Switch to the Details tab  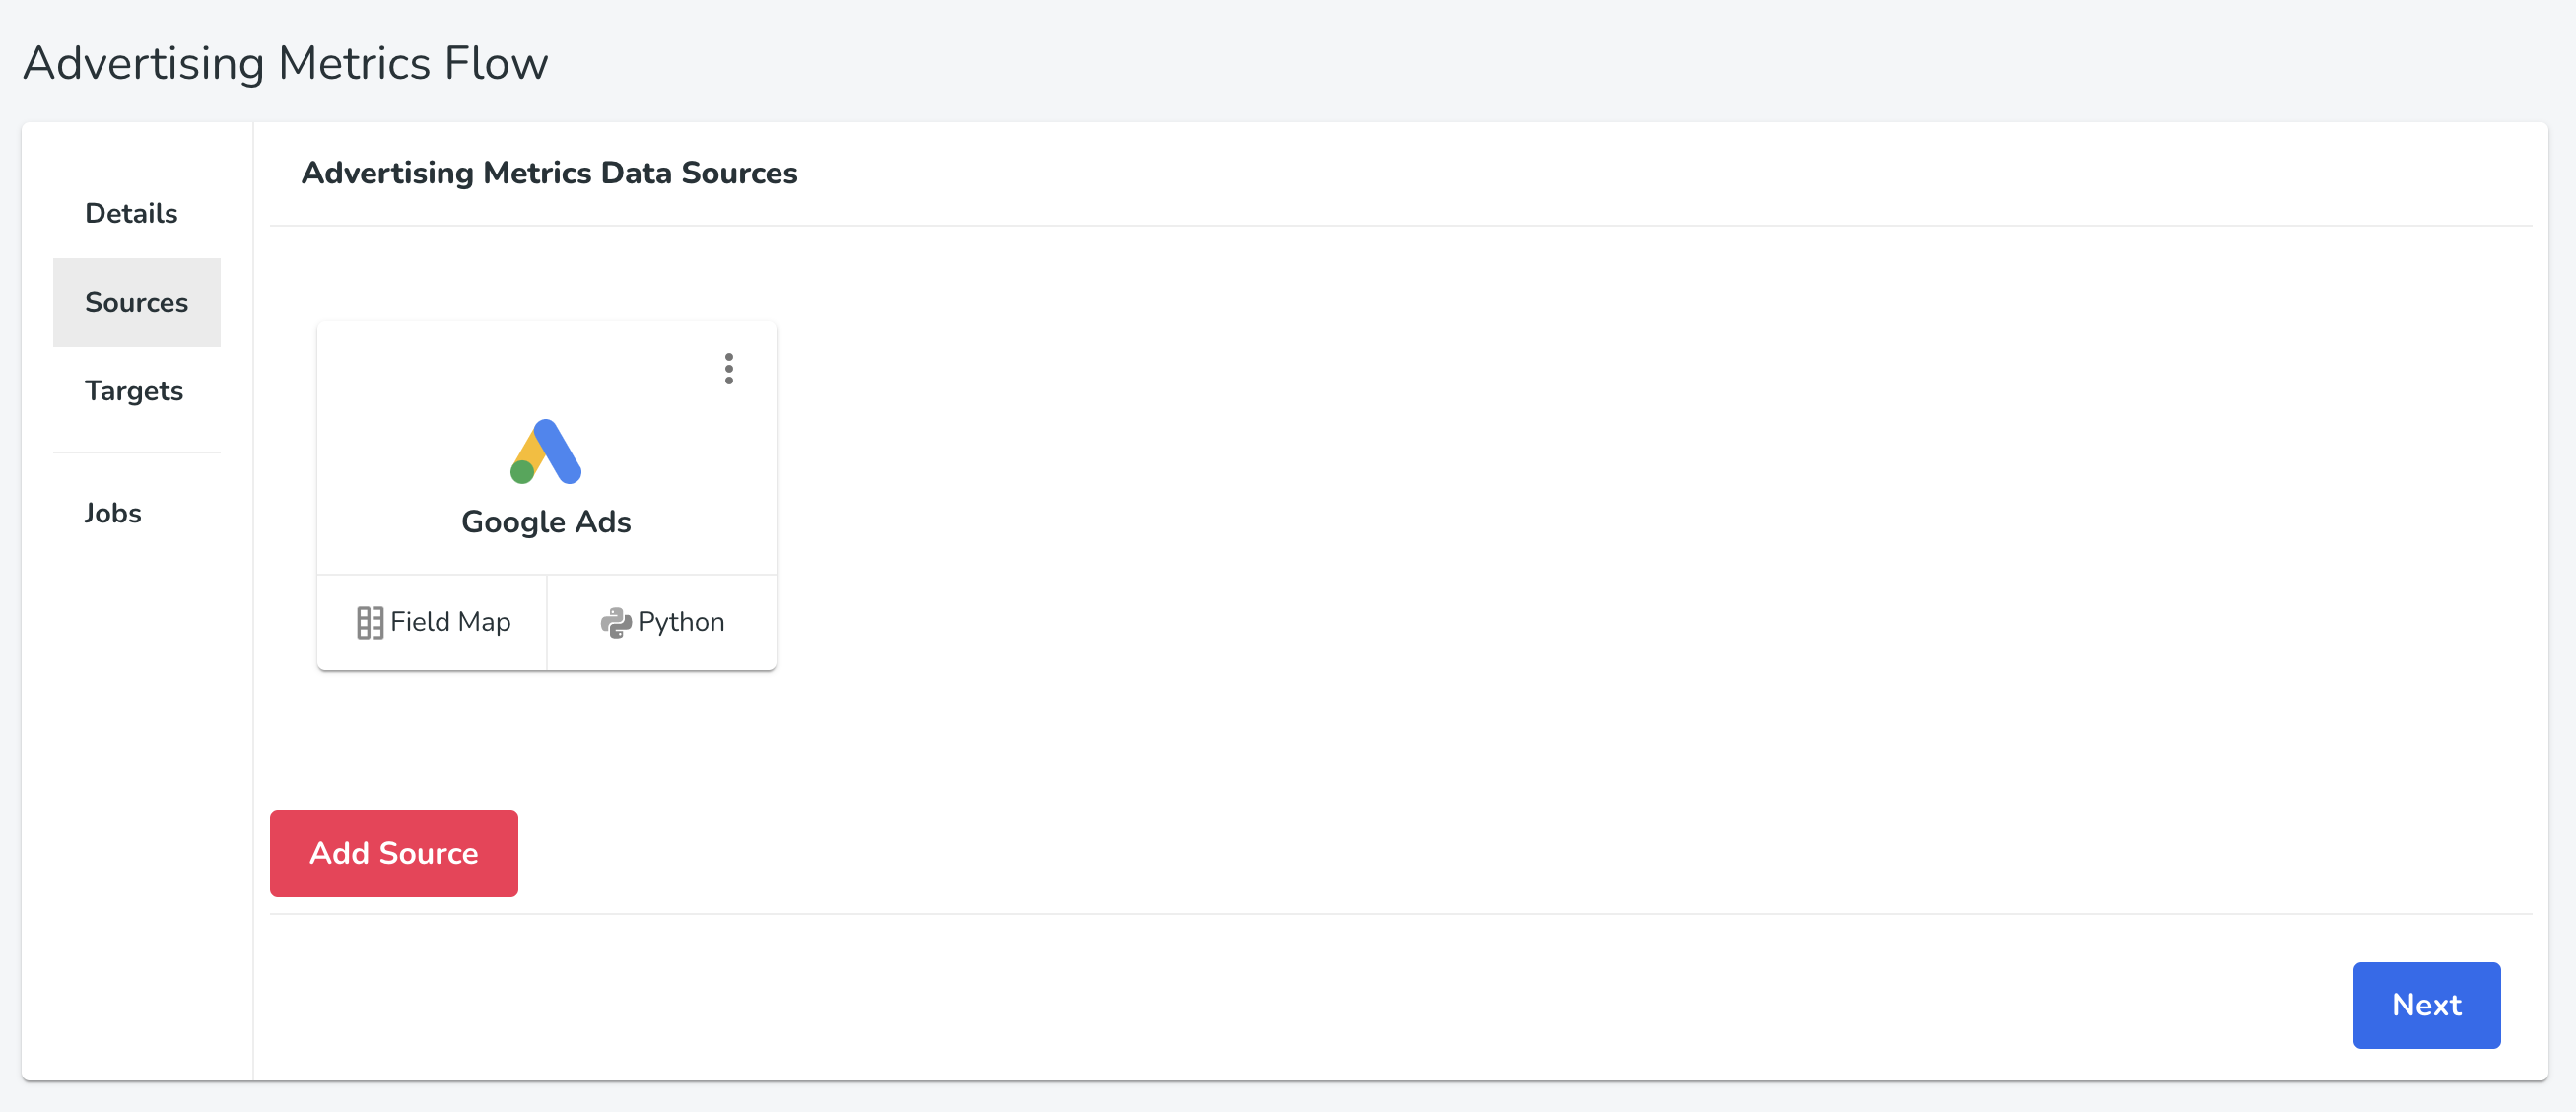pyautogui.click(x=131, y=214)
